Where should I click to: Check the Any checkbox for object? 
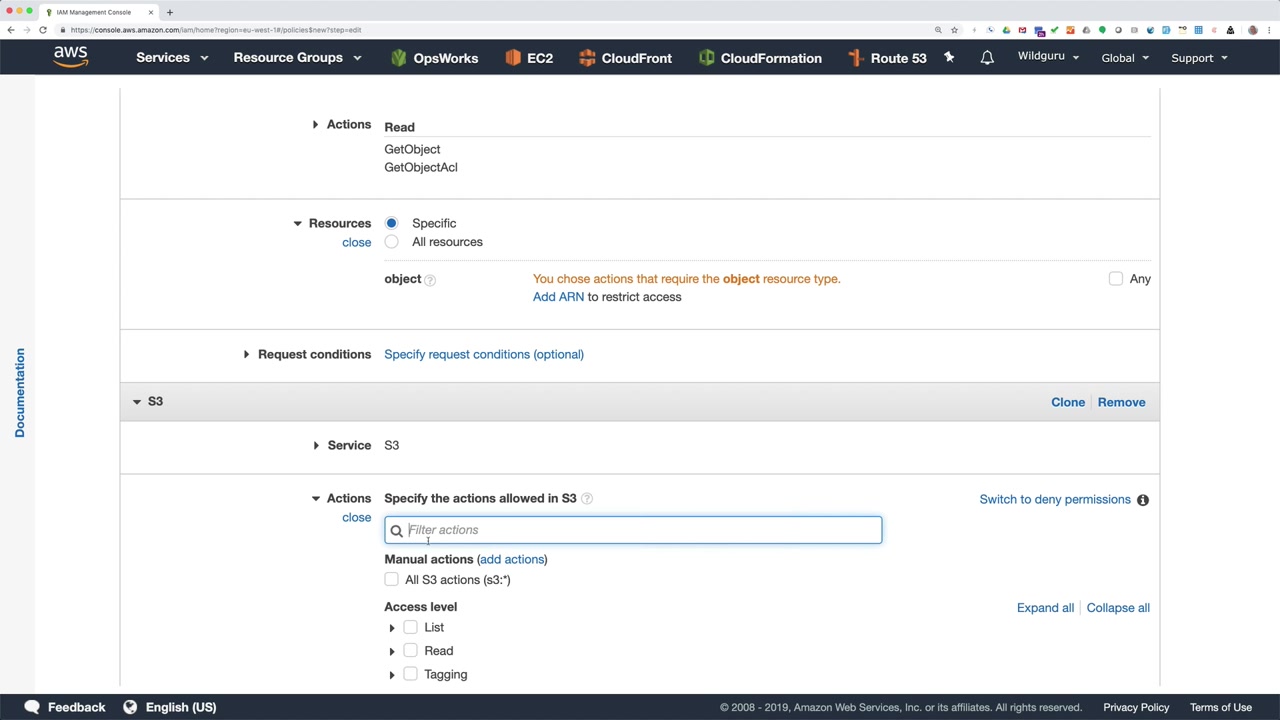(1116, 279)
